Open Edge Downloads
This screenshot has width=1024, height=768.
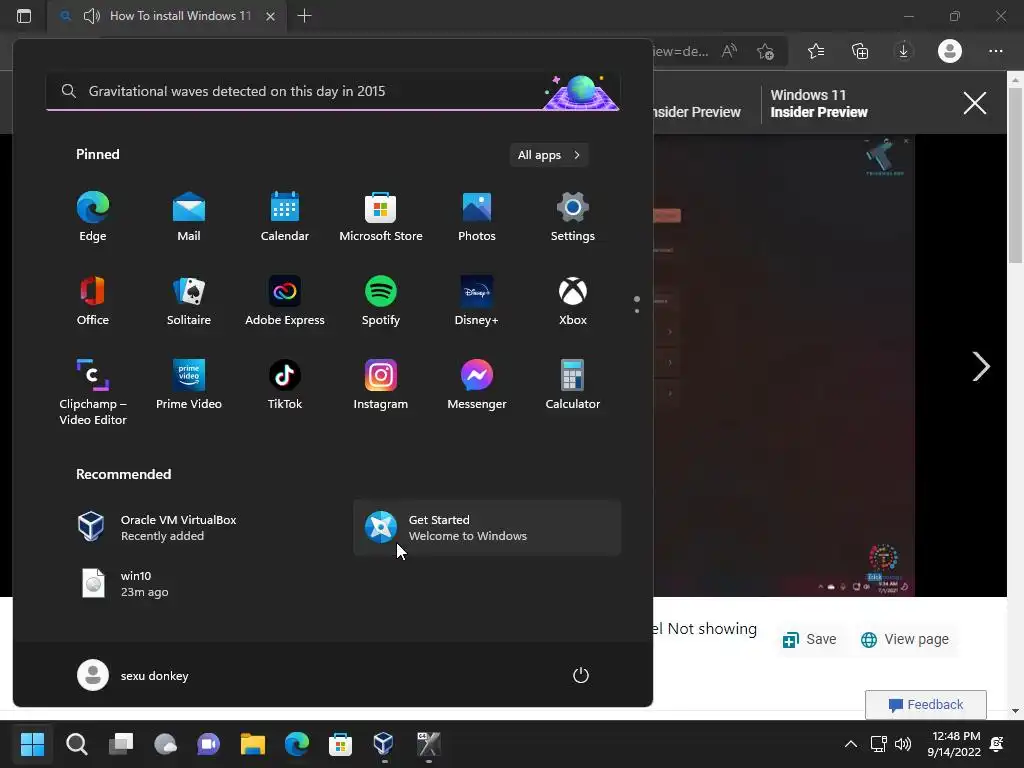pos(904,51)
